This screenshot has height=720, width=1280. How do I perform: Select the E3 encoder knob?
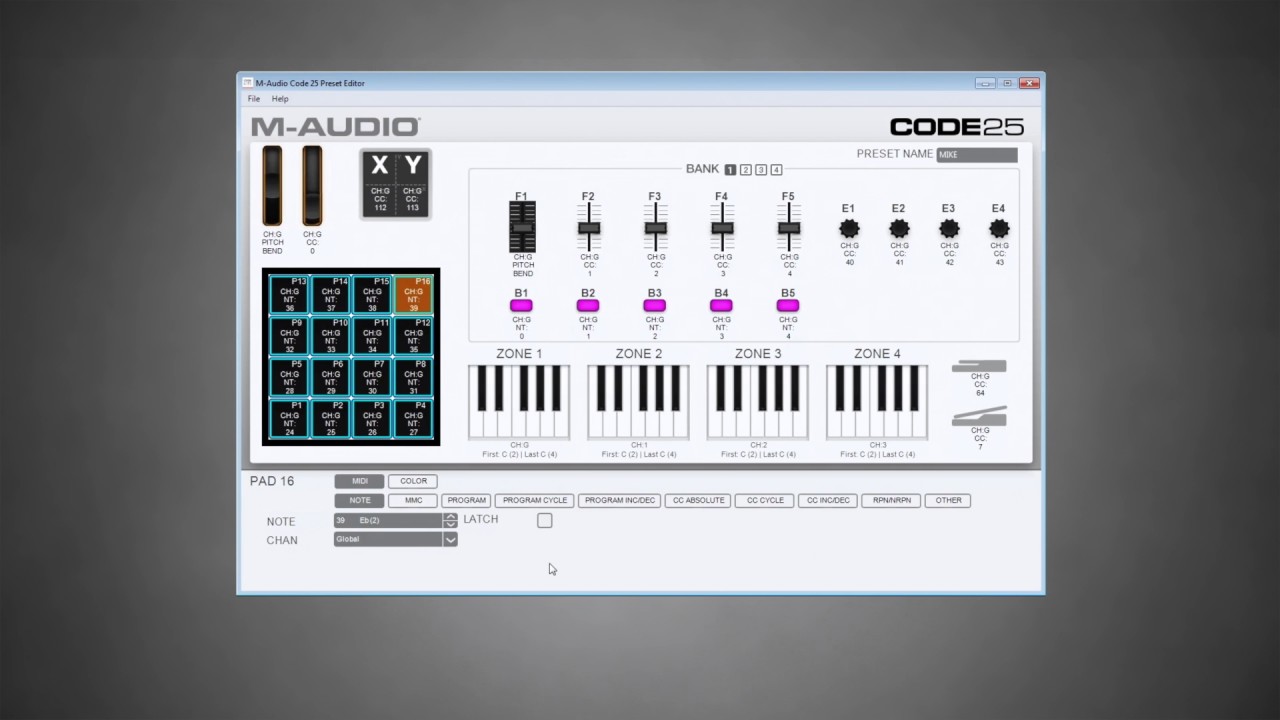click(x=949, y=228)
